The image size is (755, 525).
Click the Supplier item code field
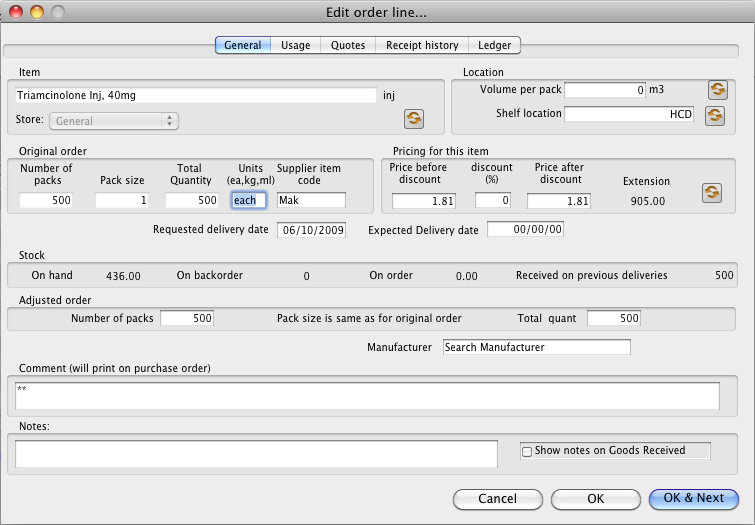pos(311,200)
